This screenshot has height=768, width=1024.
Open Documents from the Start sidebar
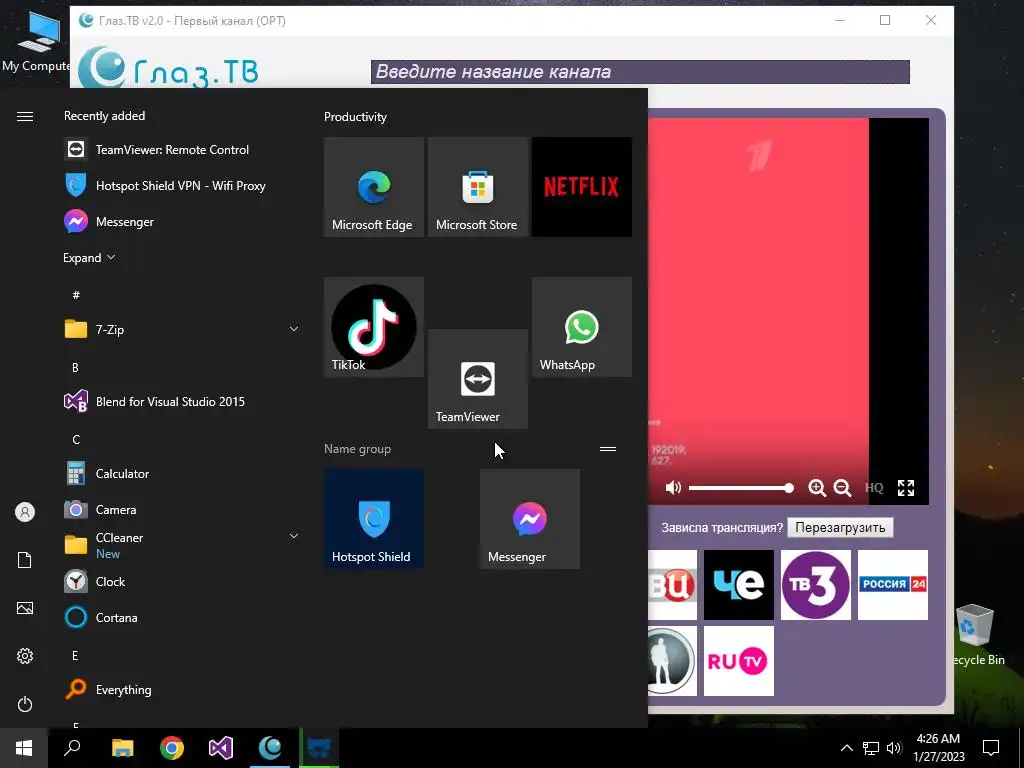[x=25, y=560]
